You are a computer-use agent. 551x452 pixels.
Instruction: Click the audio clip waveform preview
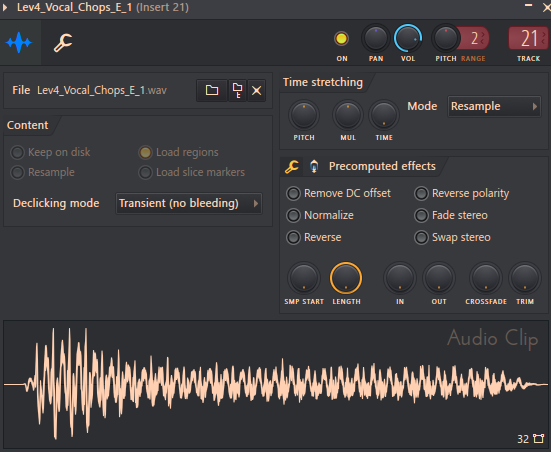276,384
